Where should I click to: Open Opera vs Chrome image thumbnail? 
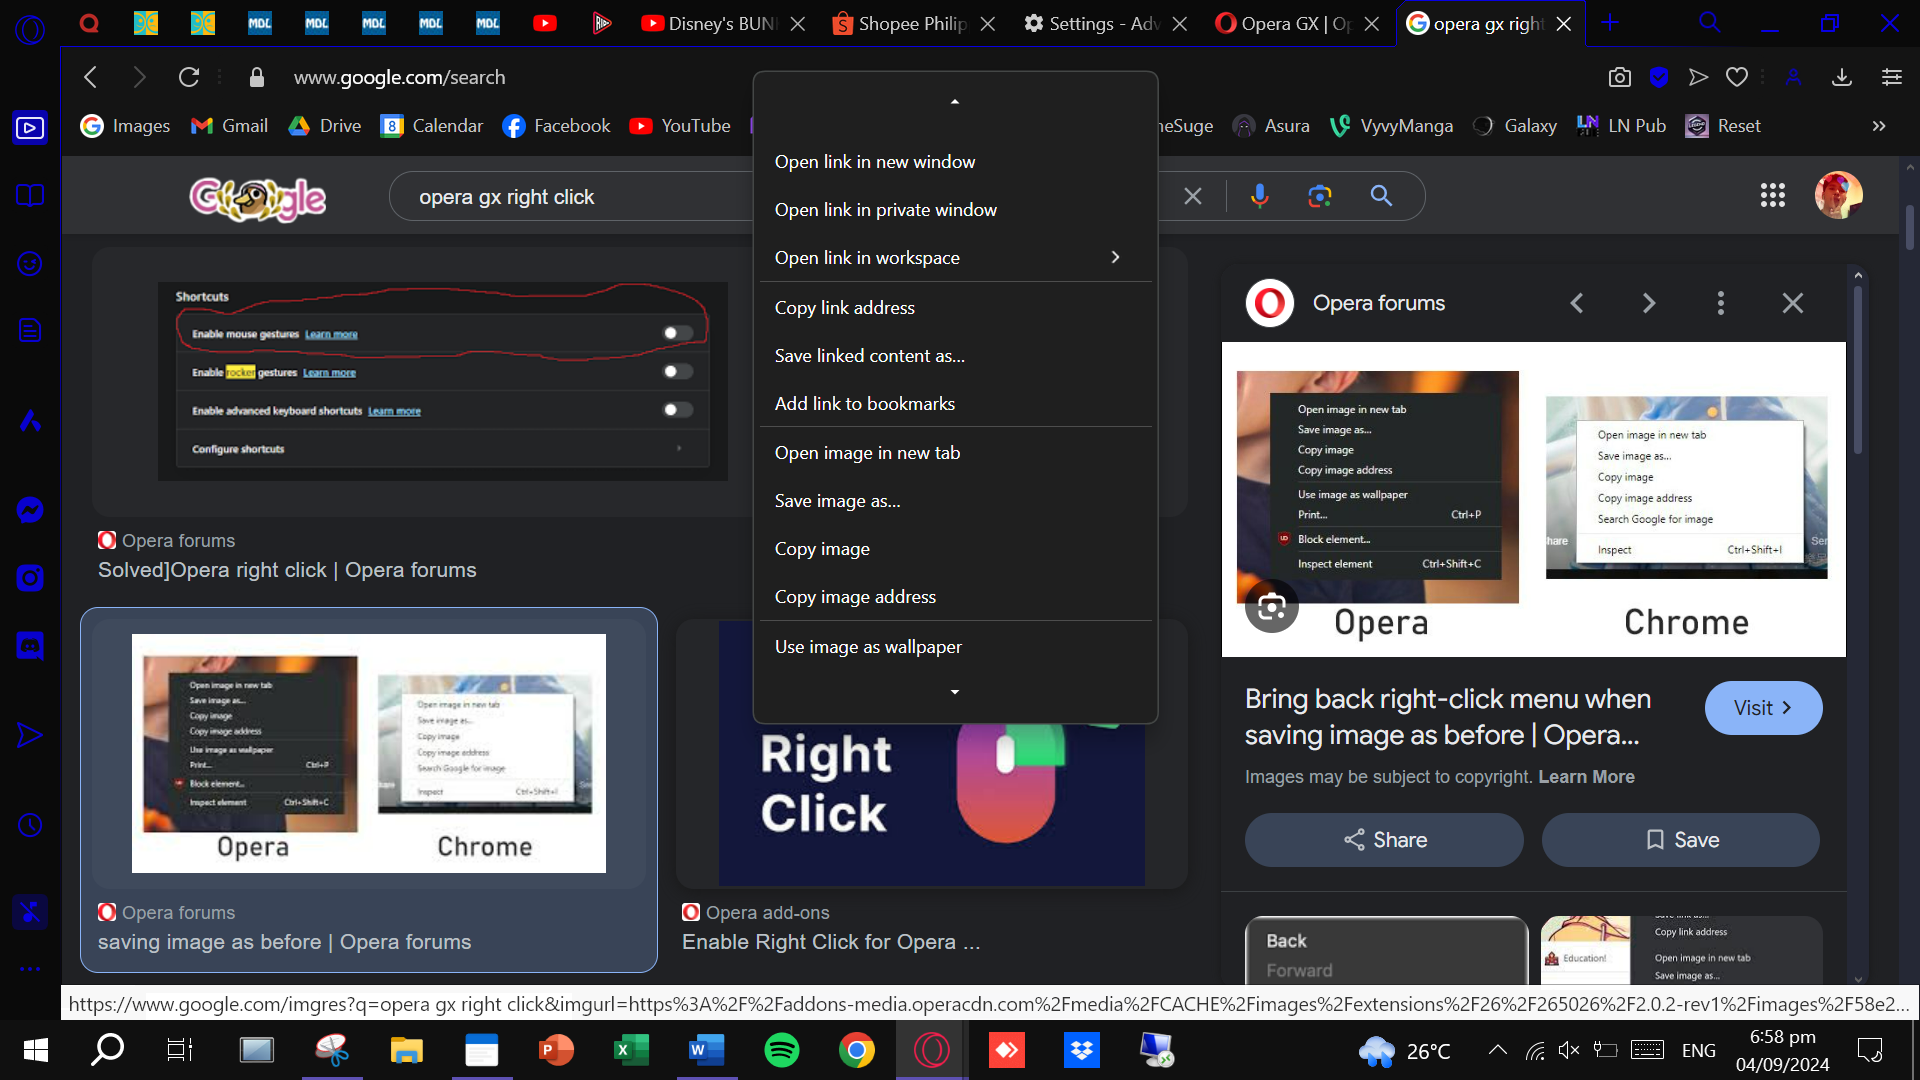point(369,753)
